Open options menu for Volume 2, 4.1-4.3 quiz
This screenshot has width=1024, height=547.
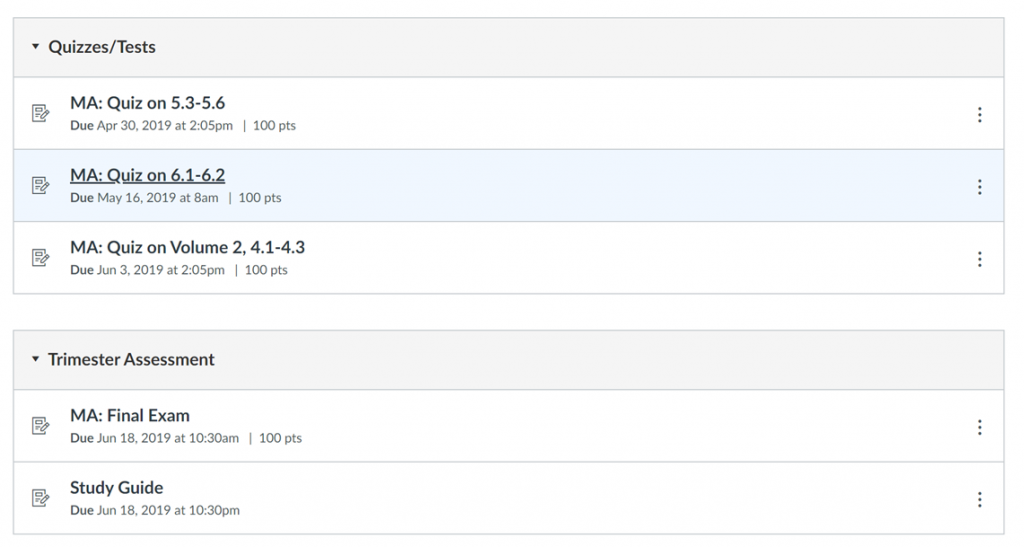click(979, 259)
